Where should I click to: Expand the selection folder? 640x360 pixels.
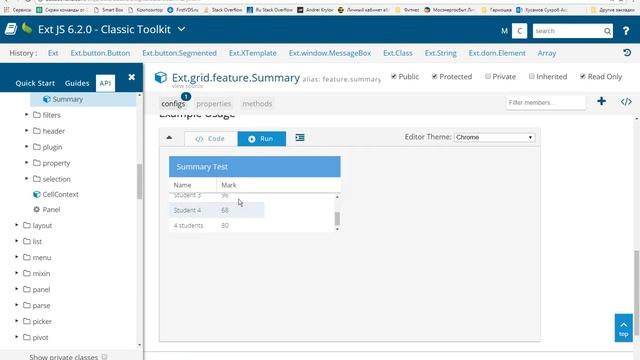click(27, 178)
